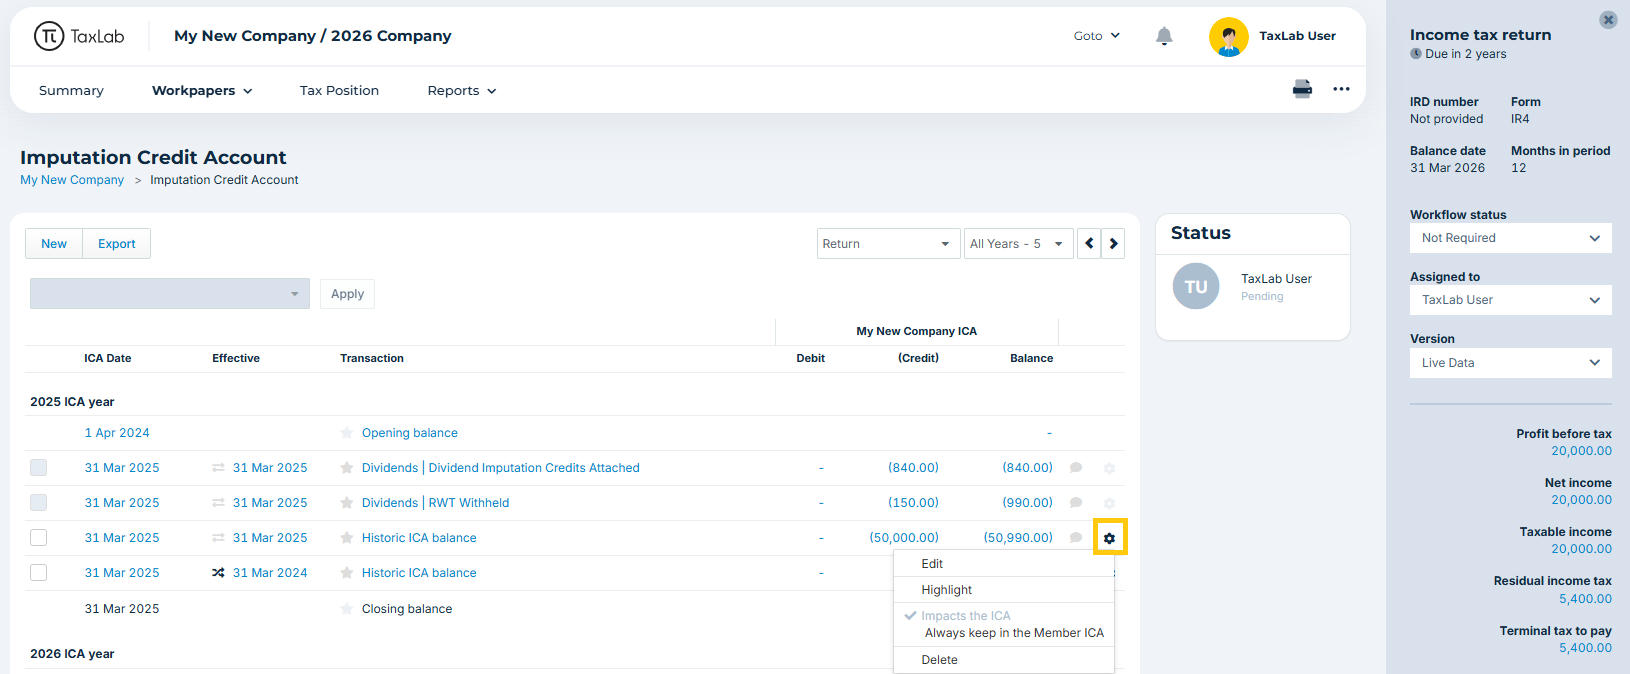1630x674 pixels.
Task: Open gear settings for Dividend Imputation Credits row
Action: point(1109,468)
